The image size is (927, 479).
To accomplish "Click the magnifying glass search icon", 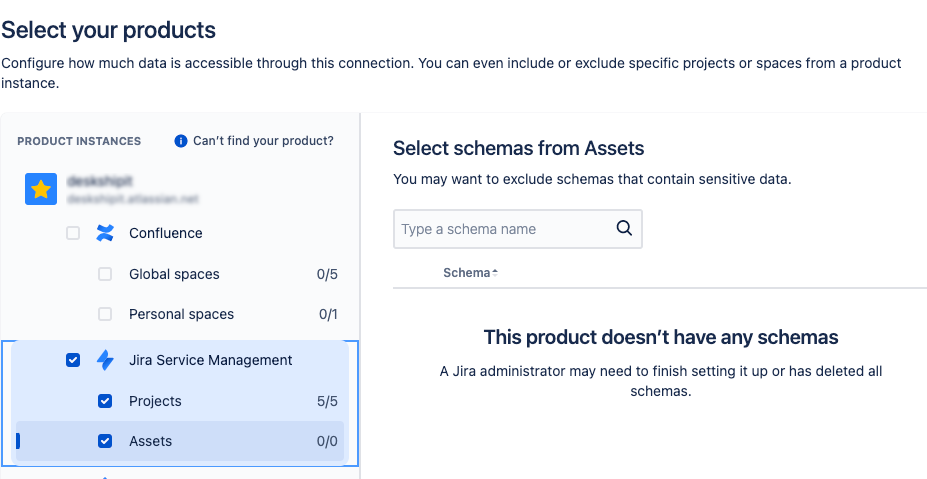I will 624,228.
